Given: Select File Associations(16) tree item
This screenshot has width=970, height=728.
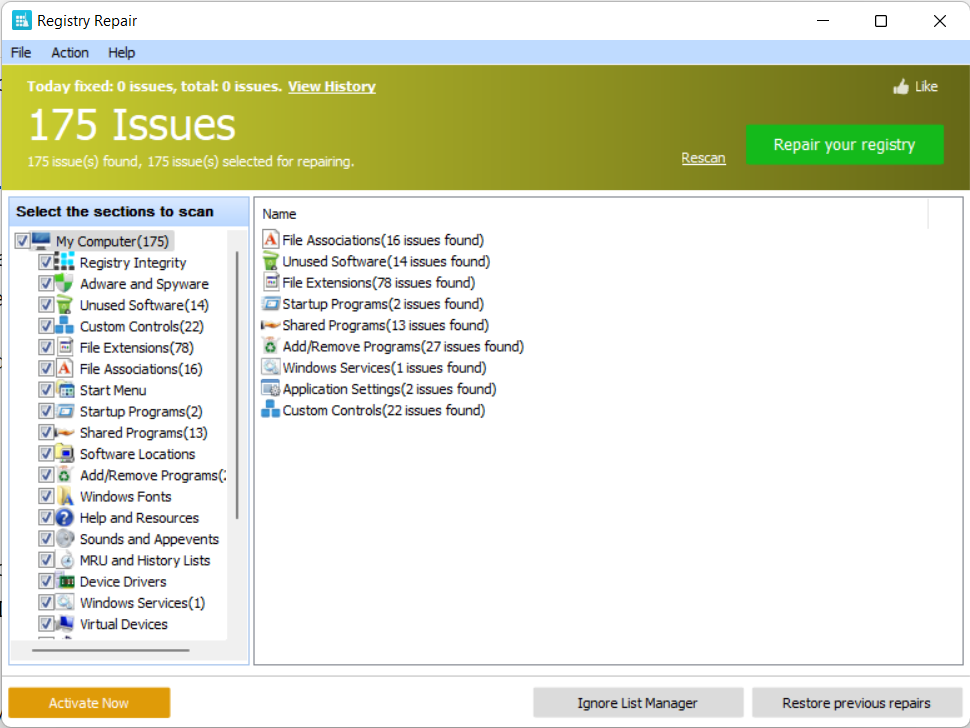Looking at the screenshot, I should click(x=141, y=369).
